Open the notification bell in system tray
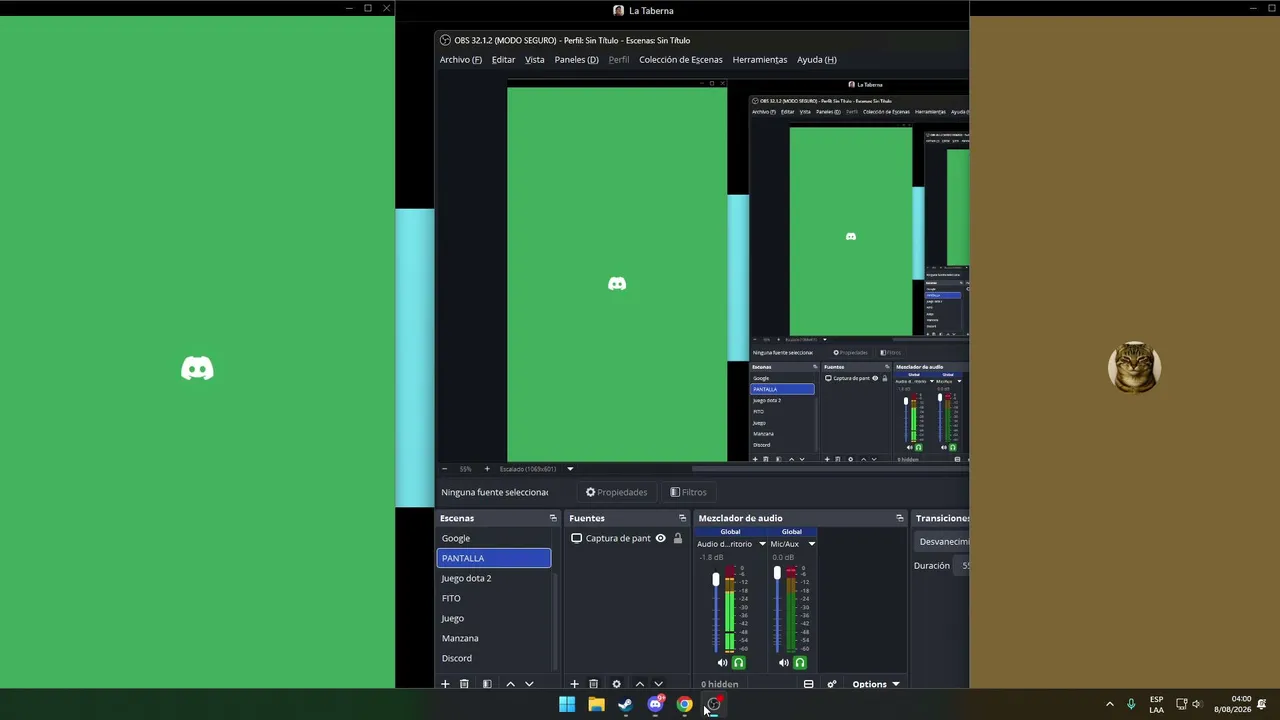 (1262, 704)
